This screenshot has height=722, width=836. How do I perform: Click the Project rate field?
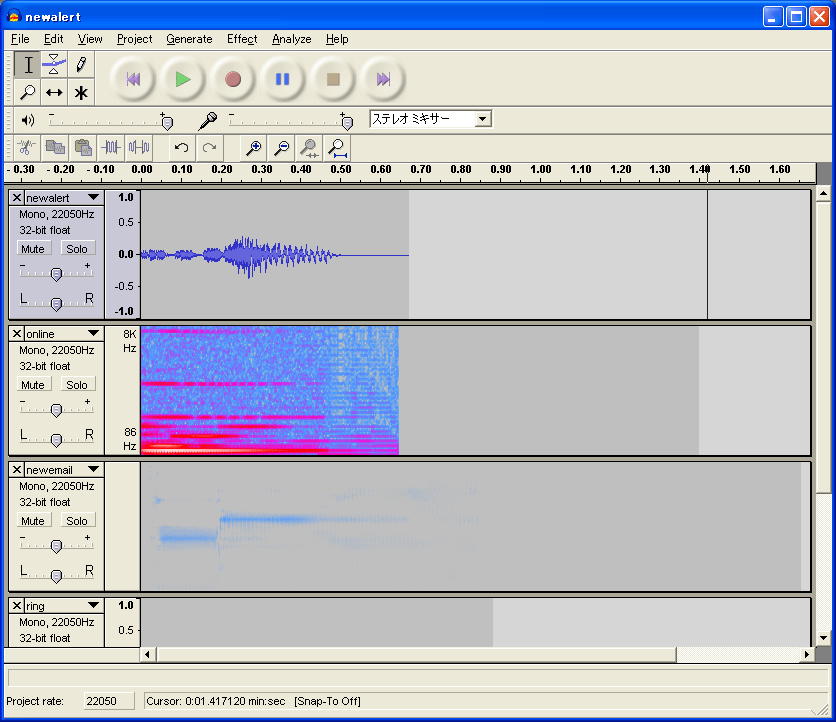coord(107,701)
